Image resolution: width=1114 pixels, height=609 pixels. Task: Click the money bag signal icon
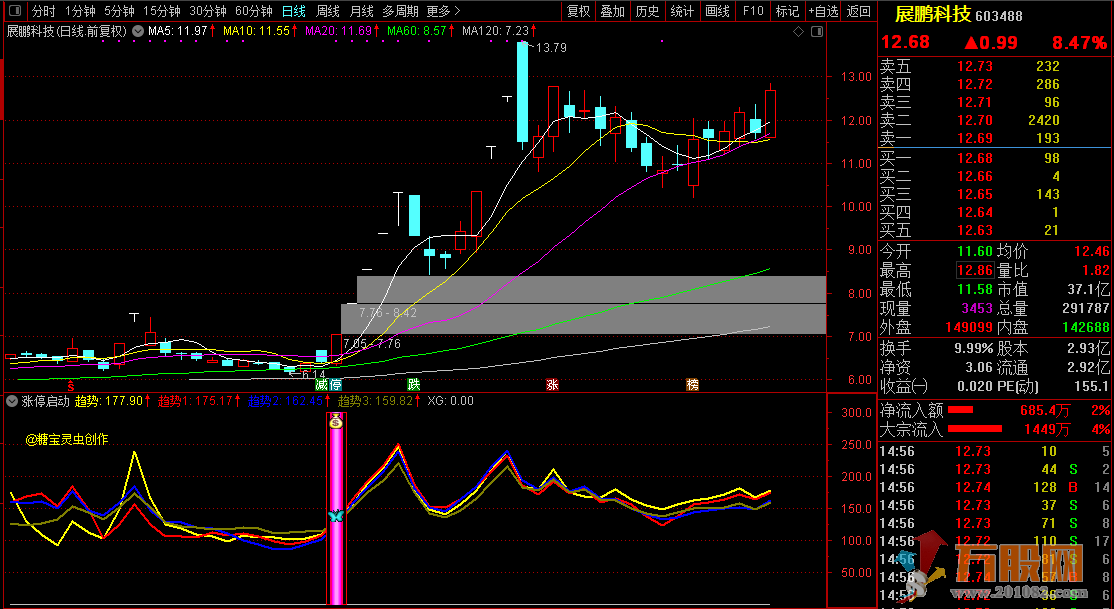point(336,421)
